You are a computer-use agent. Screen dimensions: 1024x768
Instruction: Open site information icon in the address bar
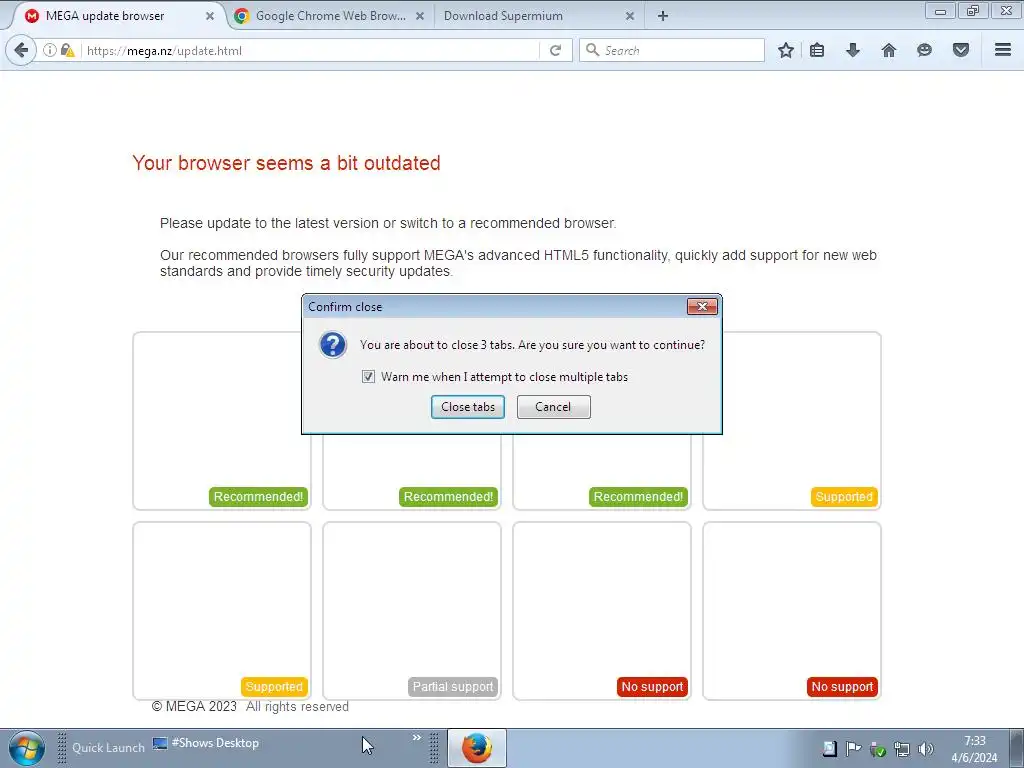click(x=50, y=50)
